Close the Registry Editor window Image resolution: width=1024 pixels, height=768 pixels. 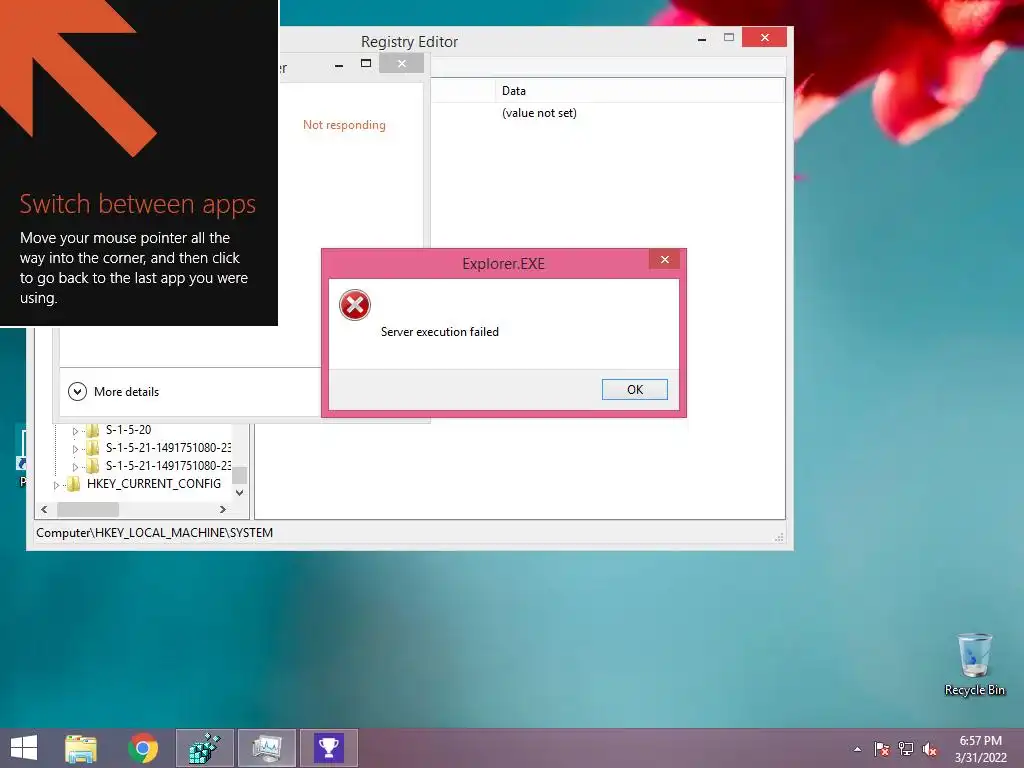(x=764, y=37)
